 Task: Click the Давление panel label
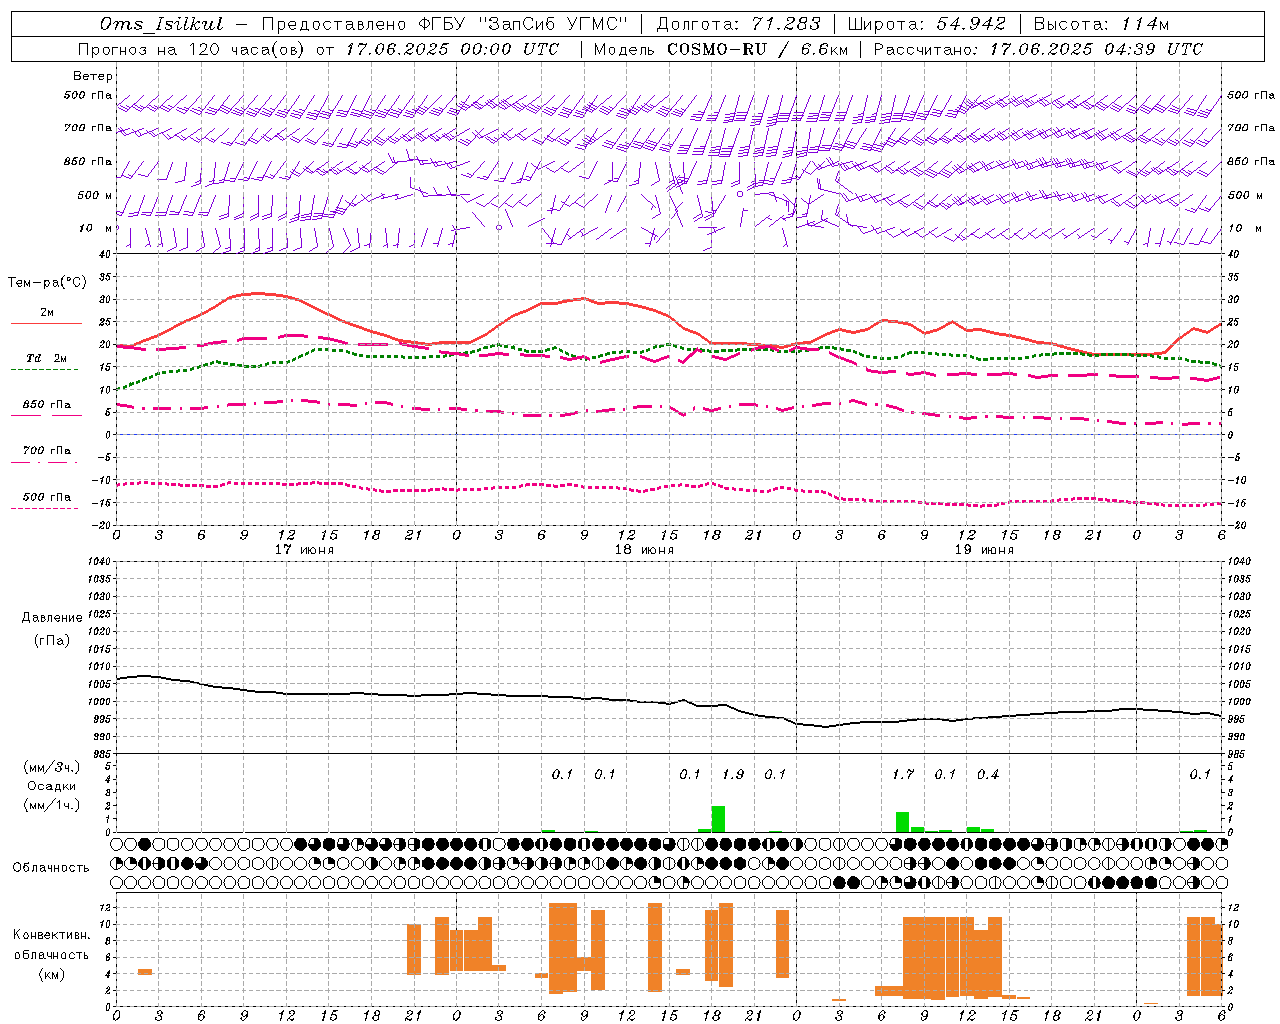pyautogui.click(x=52, y=618)
